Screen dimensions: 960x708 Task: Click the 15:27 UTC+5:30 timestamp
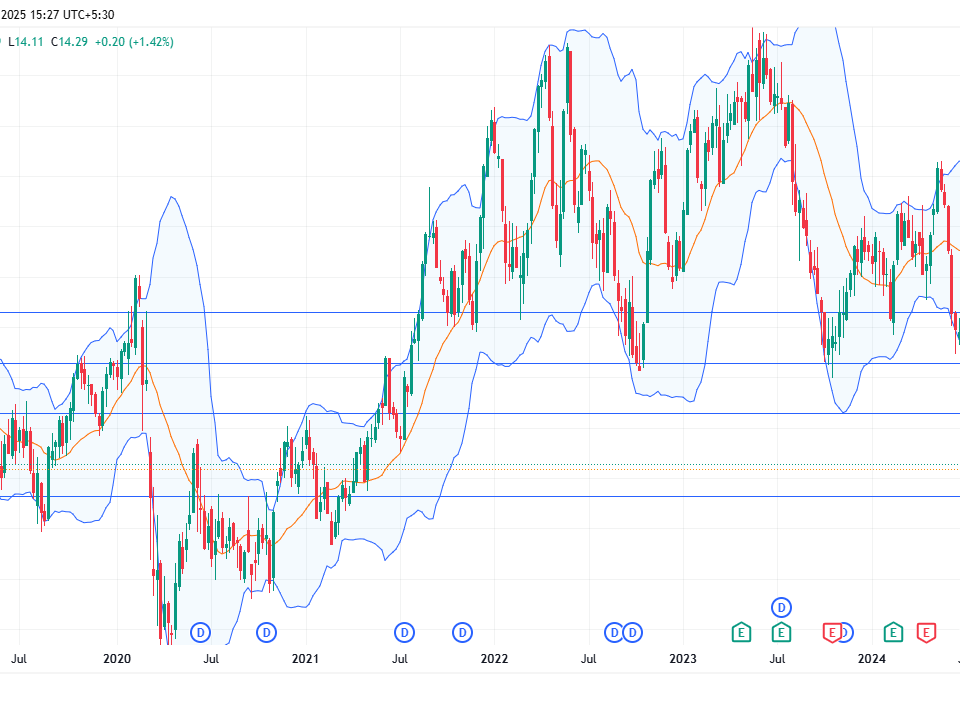[x=72, y=14]
